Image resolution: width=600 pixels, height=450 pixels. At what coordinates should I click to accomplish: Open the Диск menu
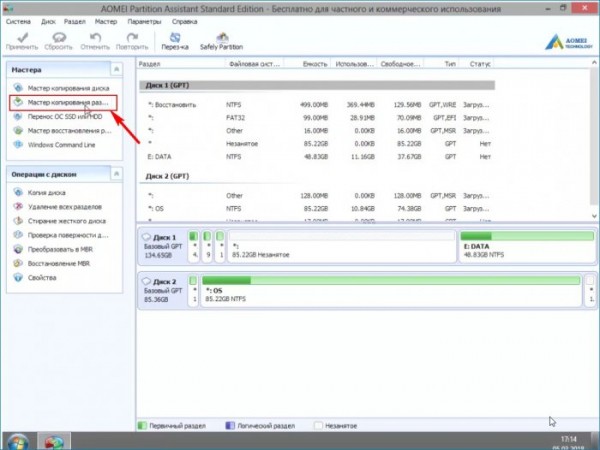click(x=49, y=21)
